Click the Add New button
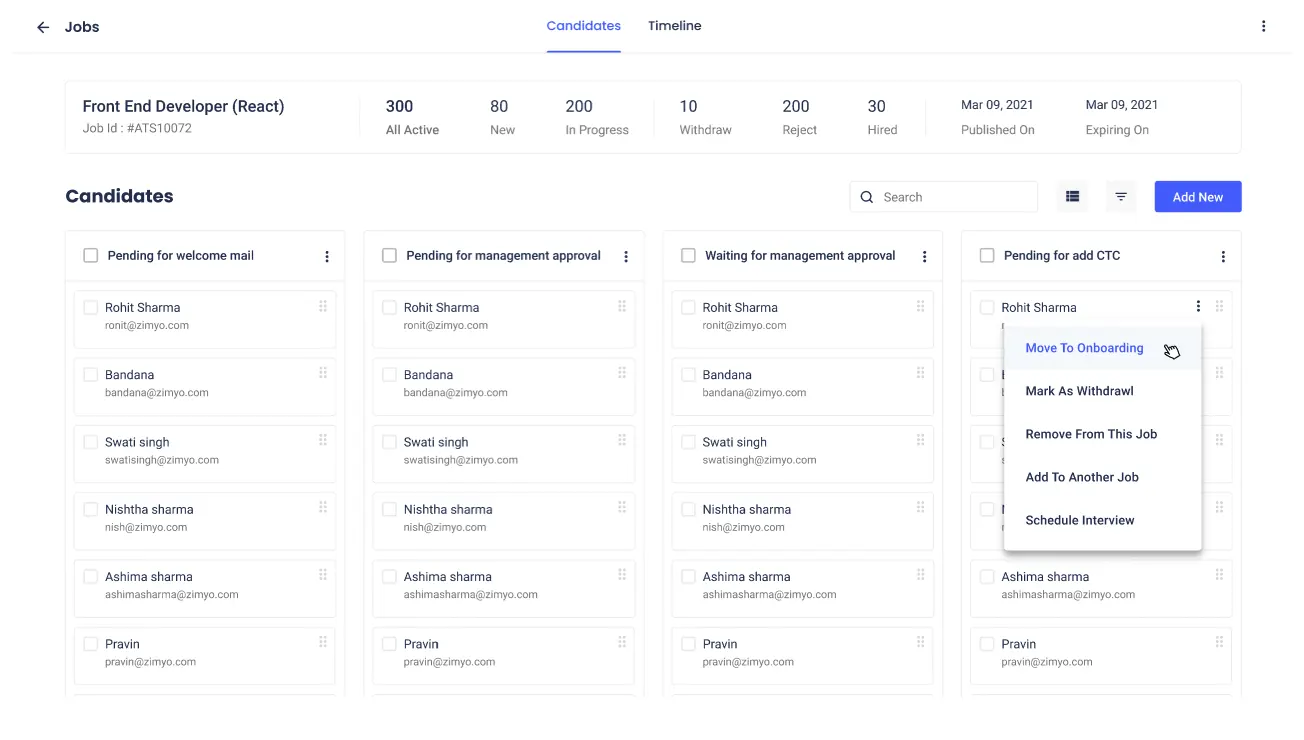This screenshot has width=1304, height=740. click(x=1198, y=197)
